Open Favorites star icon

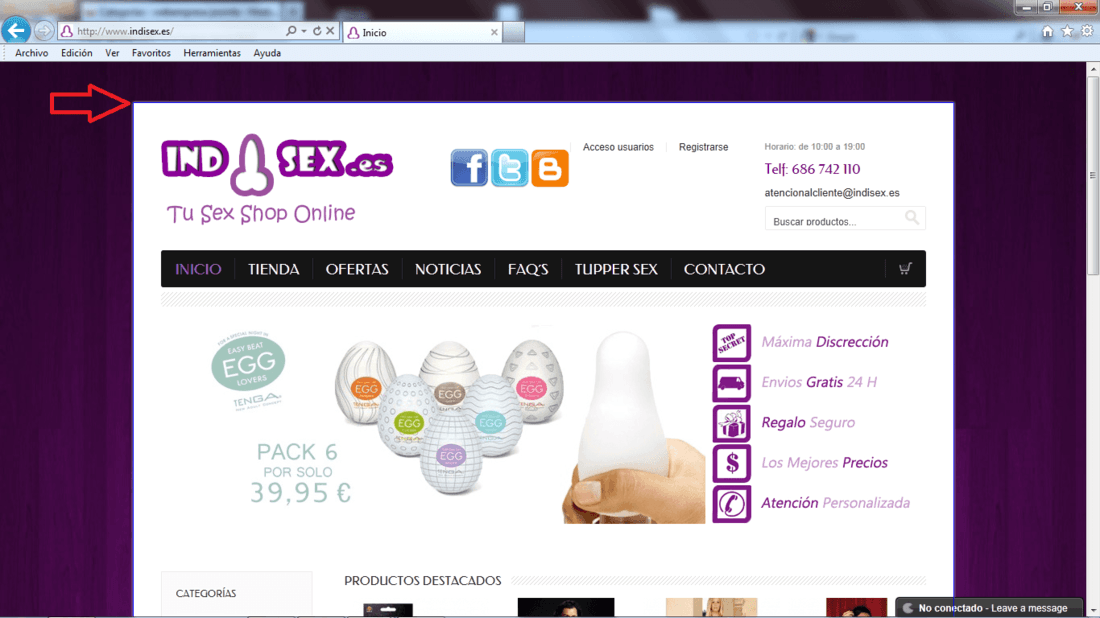tap(1067, 31)
